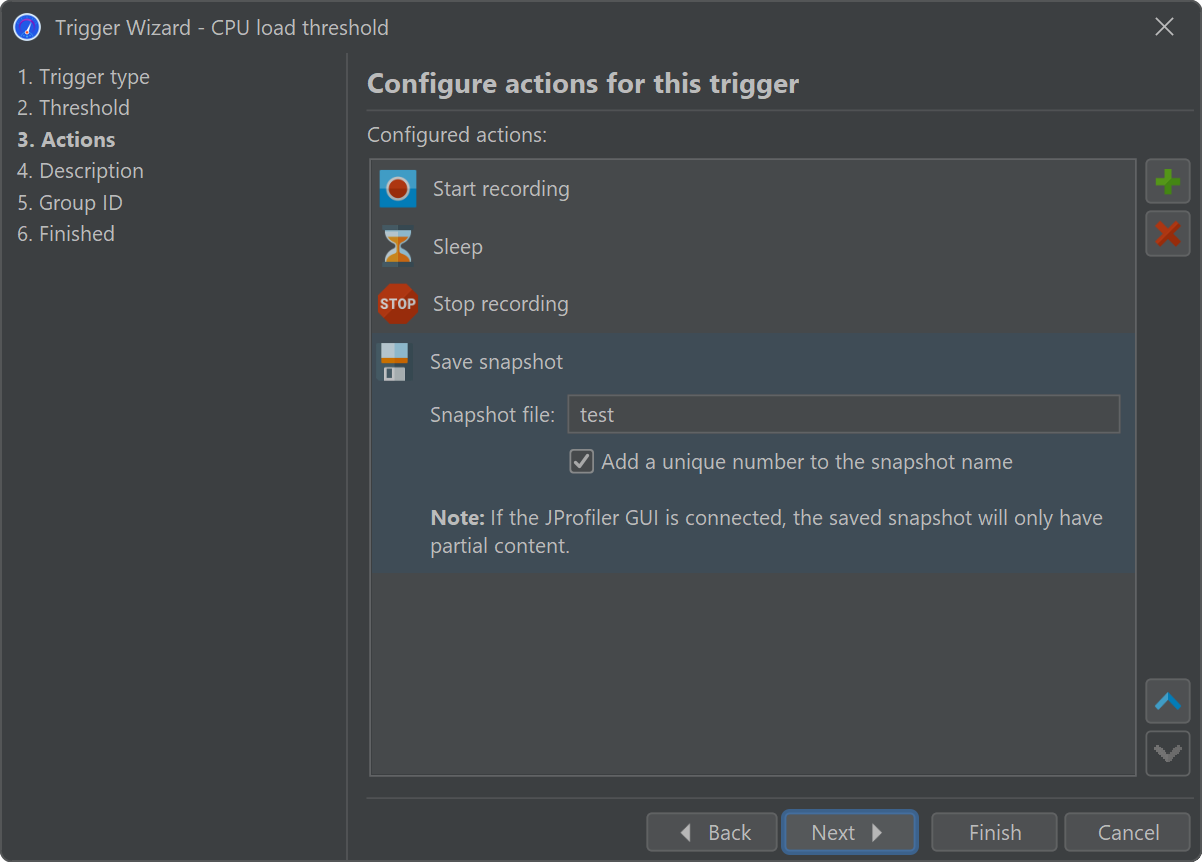Click the red X delete action icon
The width and height of the screenshot is (1202, 862).
(1167, 234)
